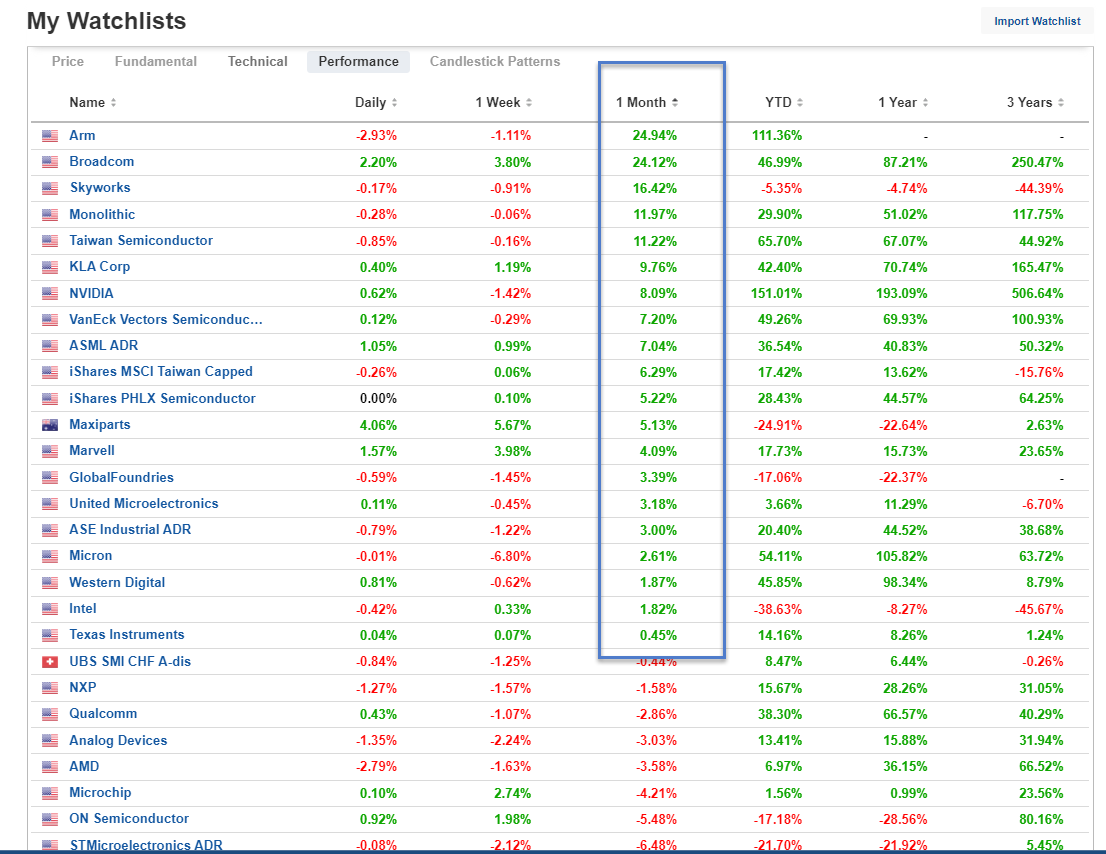Switch to the Fundamental tab
Screen dimensions: 1106x854
tap(156, 61)
